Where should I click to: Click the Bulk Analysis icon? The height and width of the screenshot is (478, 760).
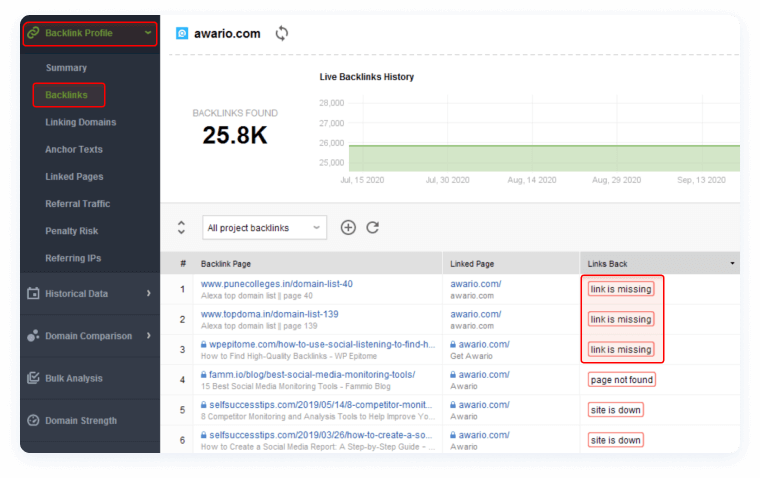[x=33, y=378]
